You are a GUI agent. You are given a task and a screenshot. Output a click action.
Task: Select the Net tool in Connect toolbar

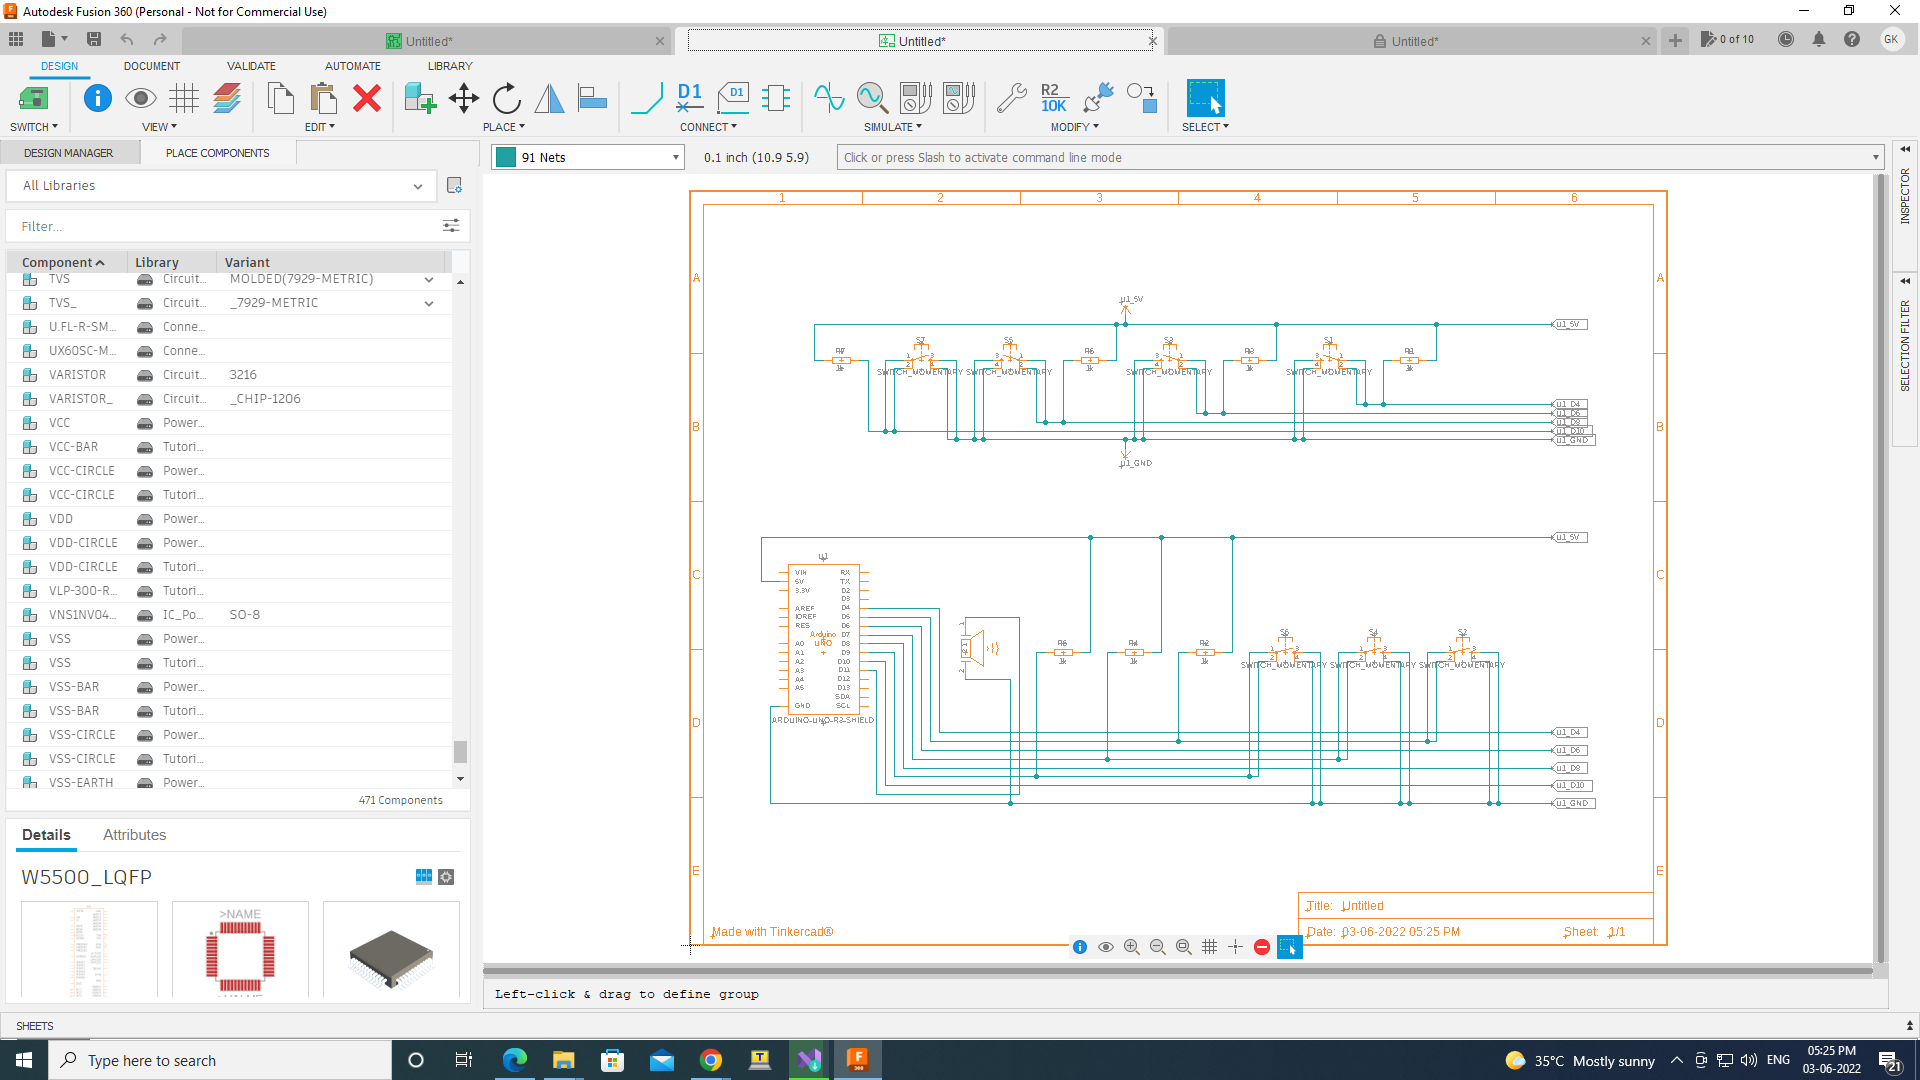pyautogui.click(x=646, y=98)
